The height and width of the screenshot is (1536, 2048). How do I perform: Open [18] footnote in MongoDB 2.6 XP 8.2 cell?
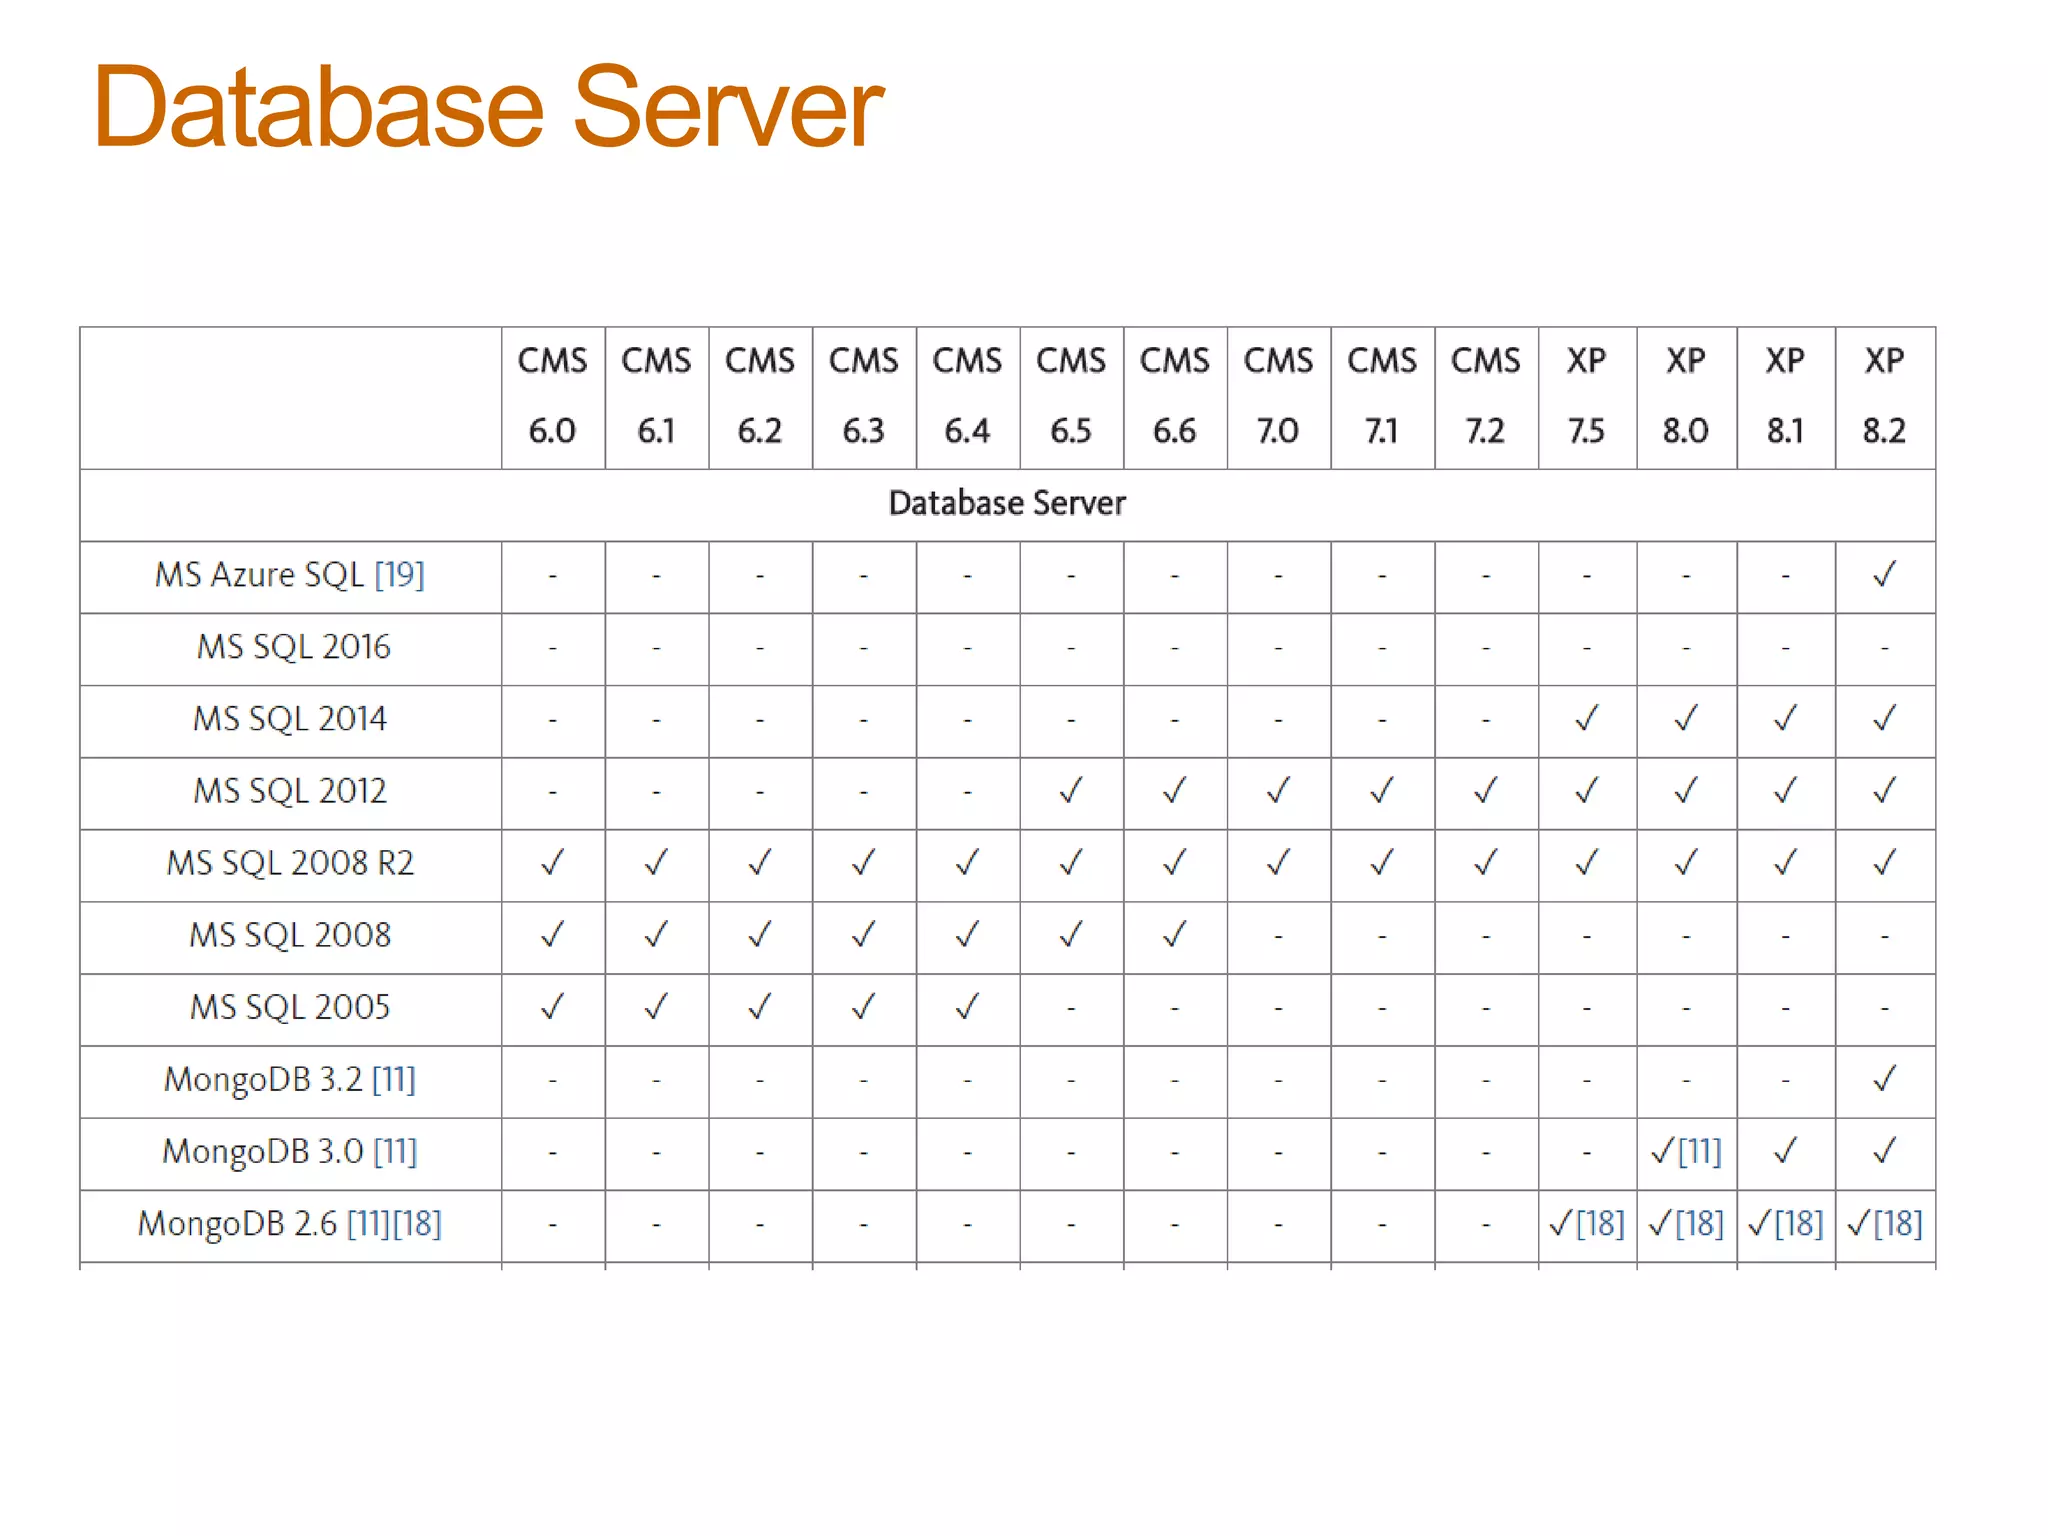coord(1899,1224)
